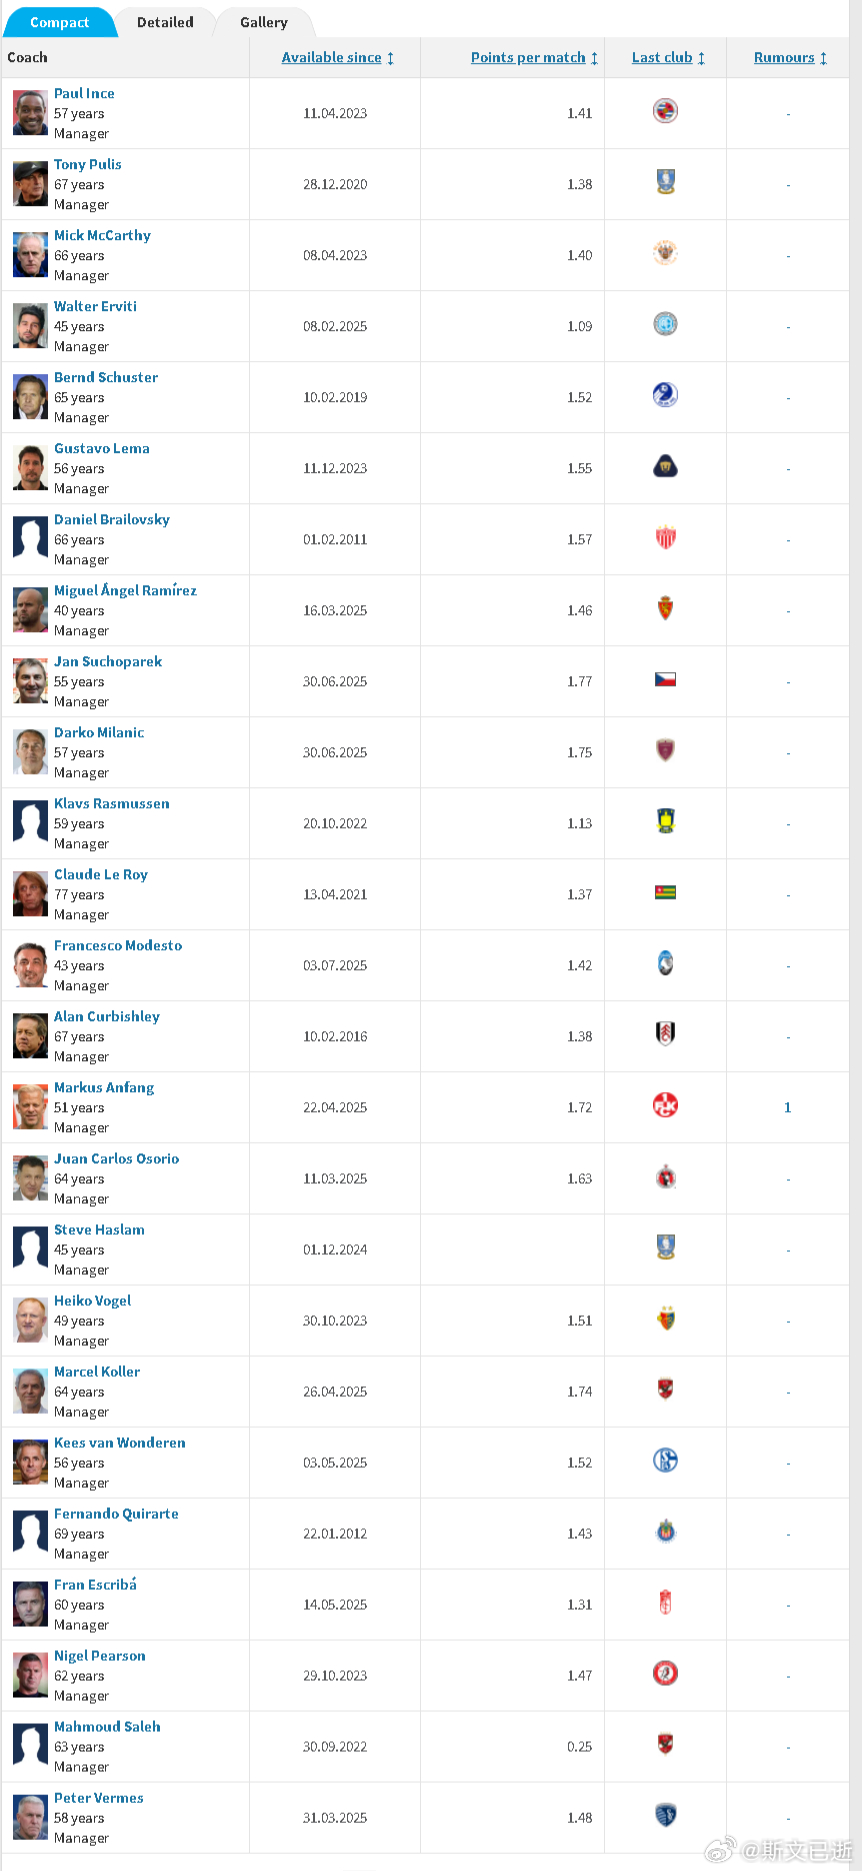
Task: Click Claude Le Roy's Togo flag icon
Action: [665, 892]
